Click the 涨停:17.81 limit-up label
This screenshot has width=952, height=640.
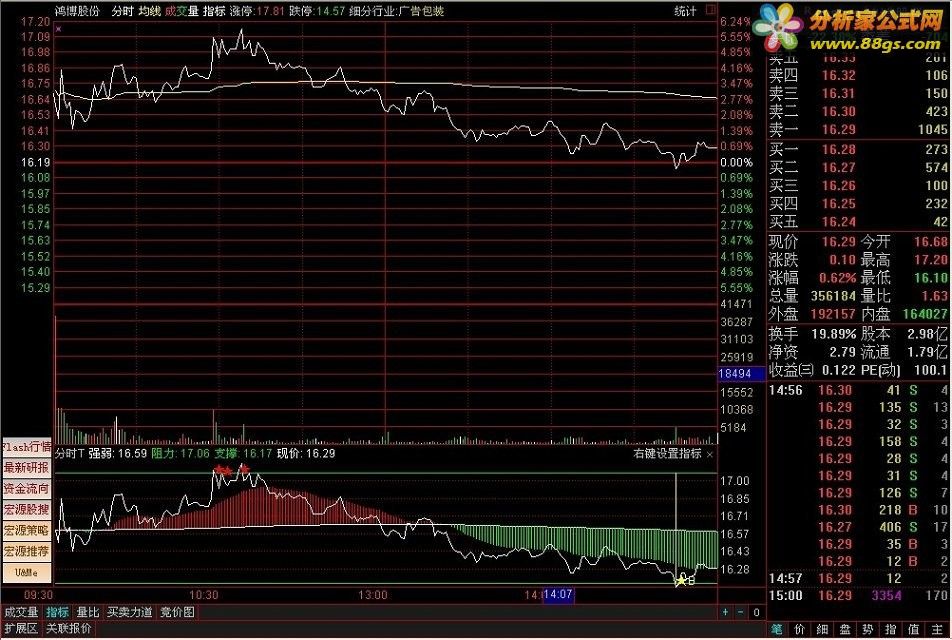[x=257, y=11]
